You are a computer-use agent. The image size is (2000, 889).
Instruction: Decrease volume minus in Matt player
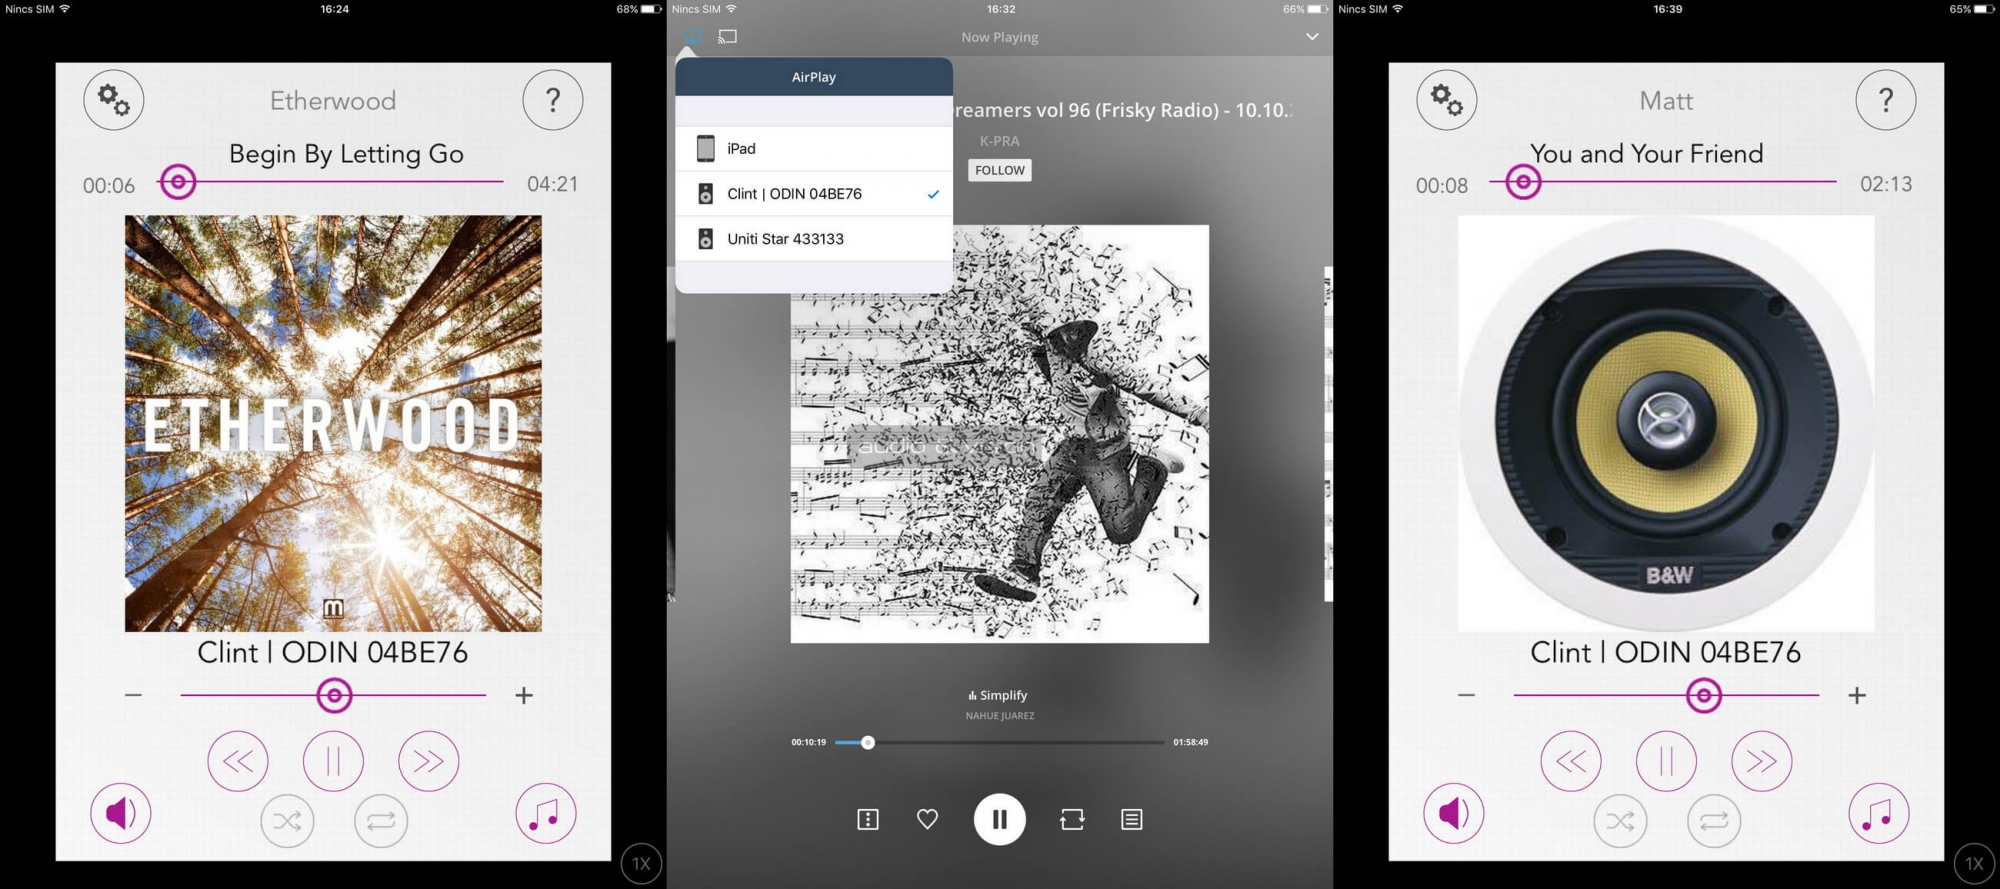pos(1466,695)
